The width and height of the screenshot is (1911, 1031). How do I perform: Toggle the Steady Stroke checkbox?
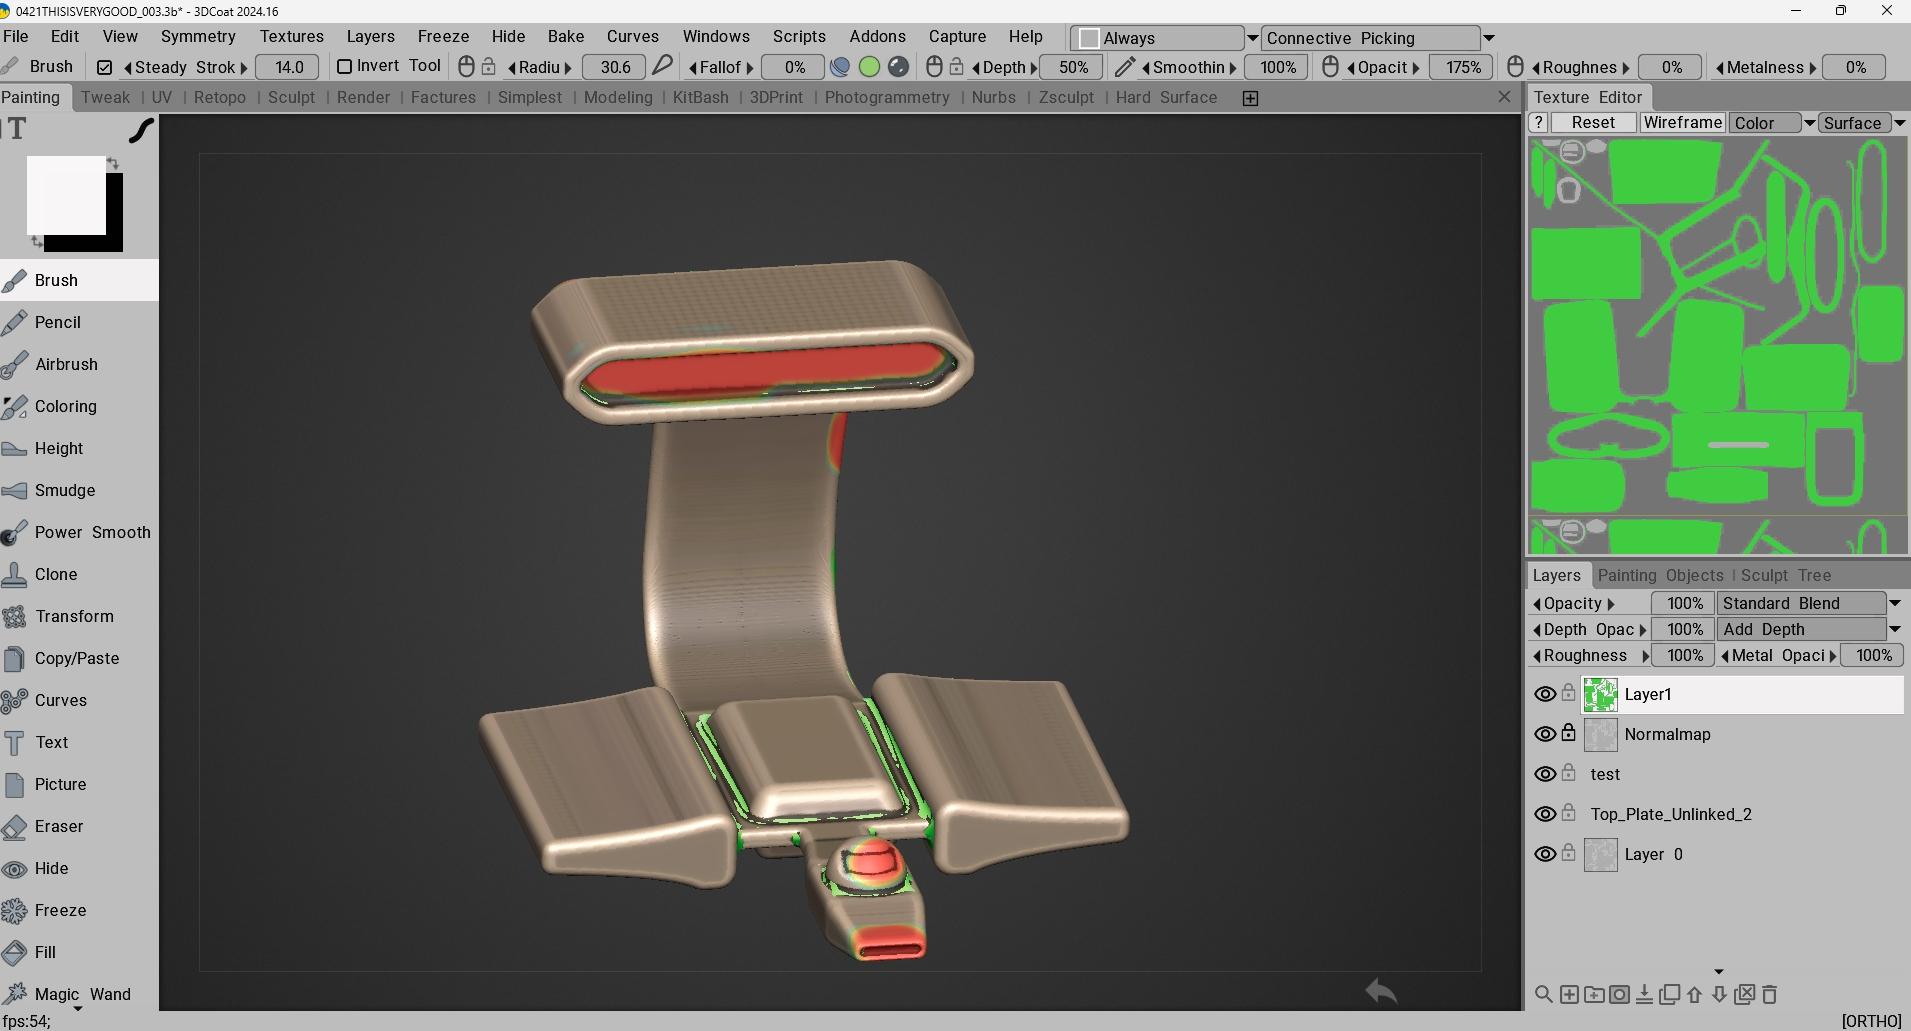coord(104,68)
